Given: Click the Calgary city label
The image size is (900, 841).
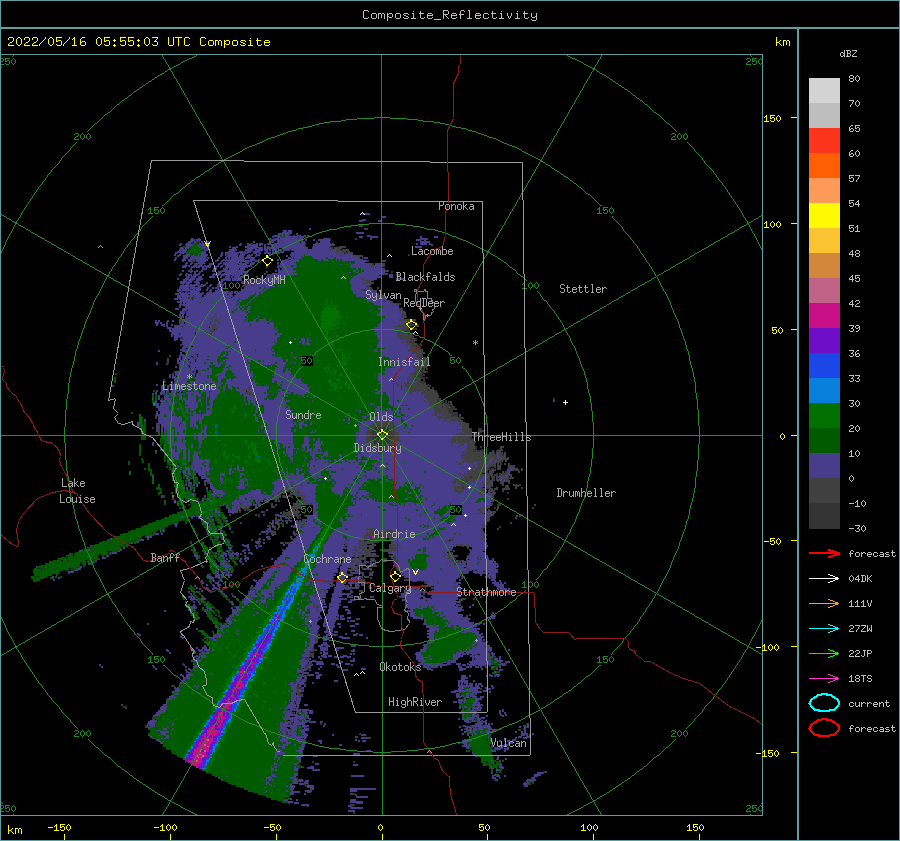Looking at the screenshot, I should point(390,588).
